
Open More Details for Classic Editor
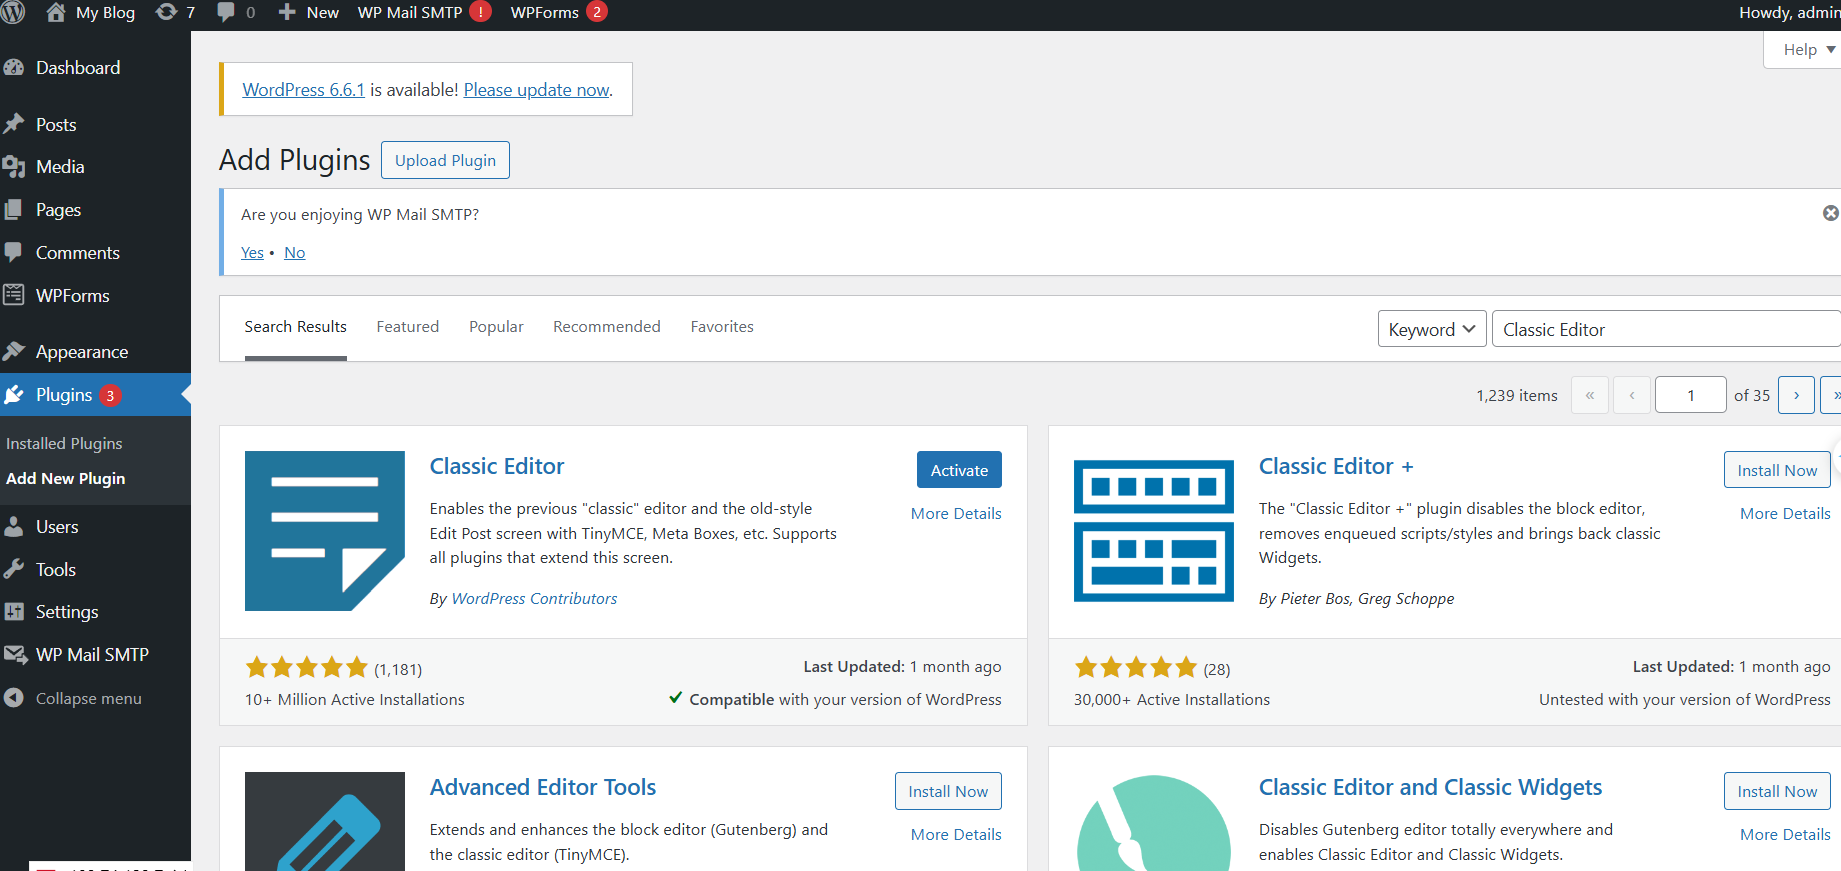(x=956, y=513)
